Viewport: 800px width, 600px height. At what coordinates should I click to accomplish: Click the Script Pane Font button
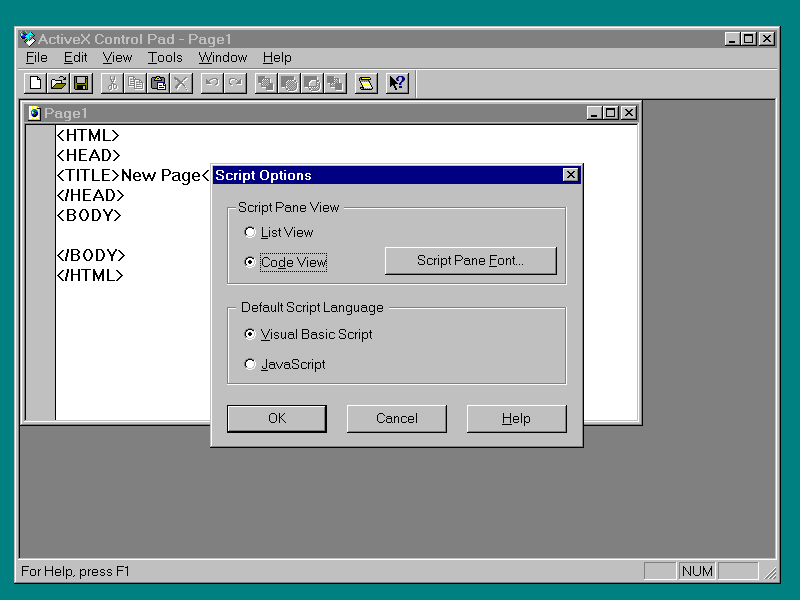point(470,261)
